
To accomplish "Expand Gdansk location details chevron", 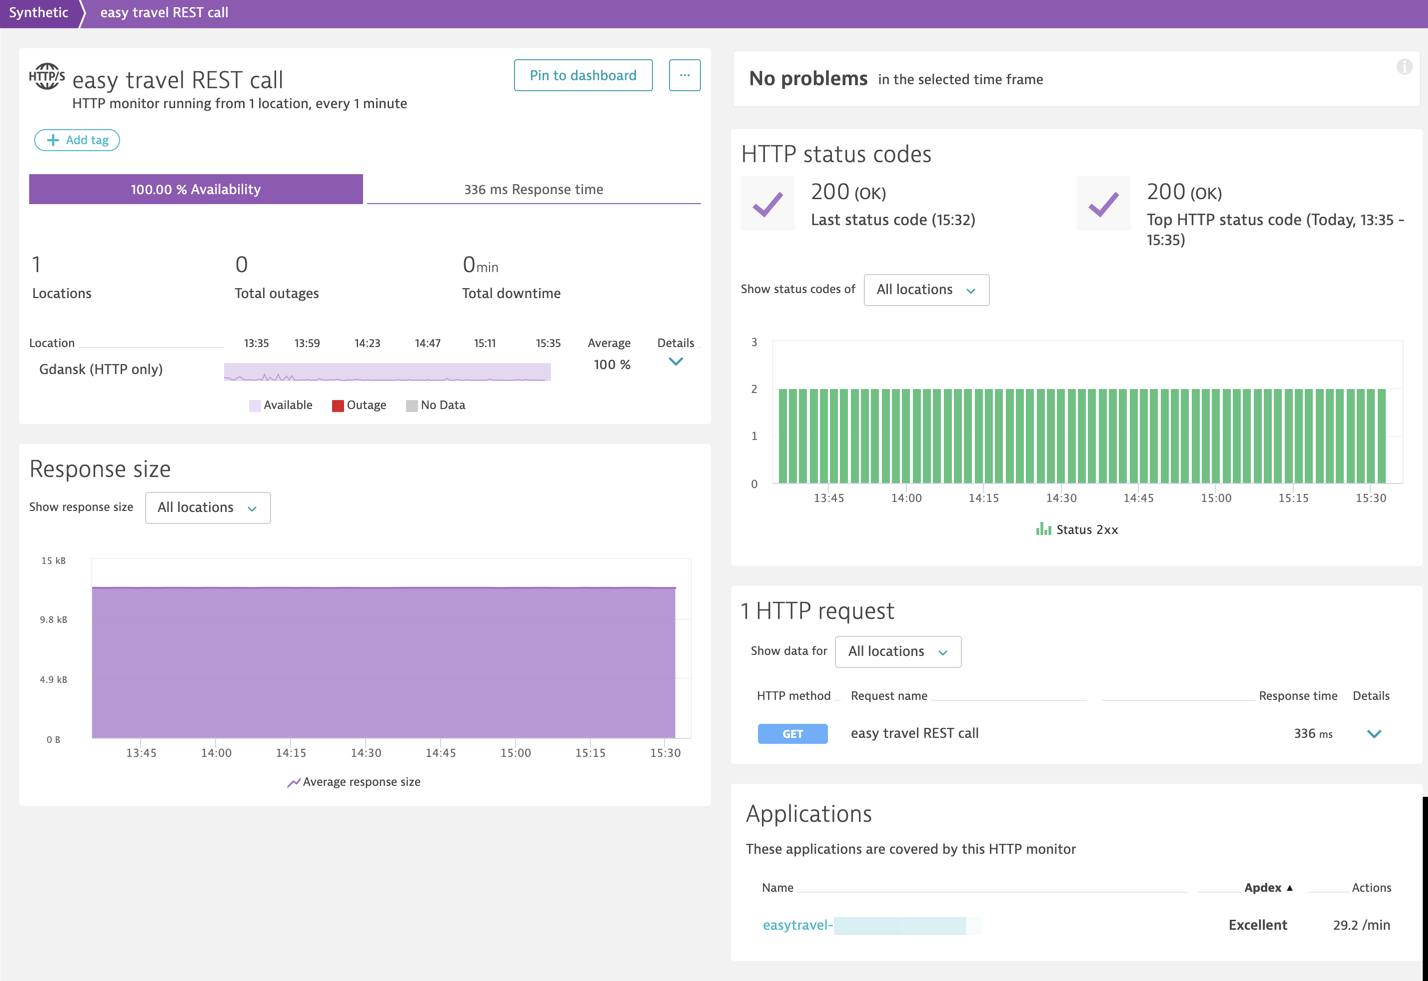I will [676, 362].
